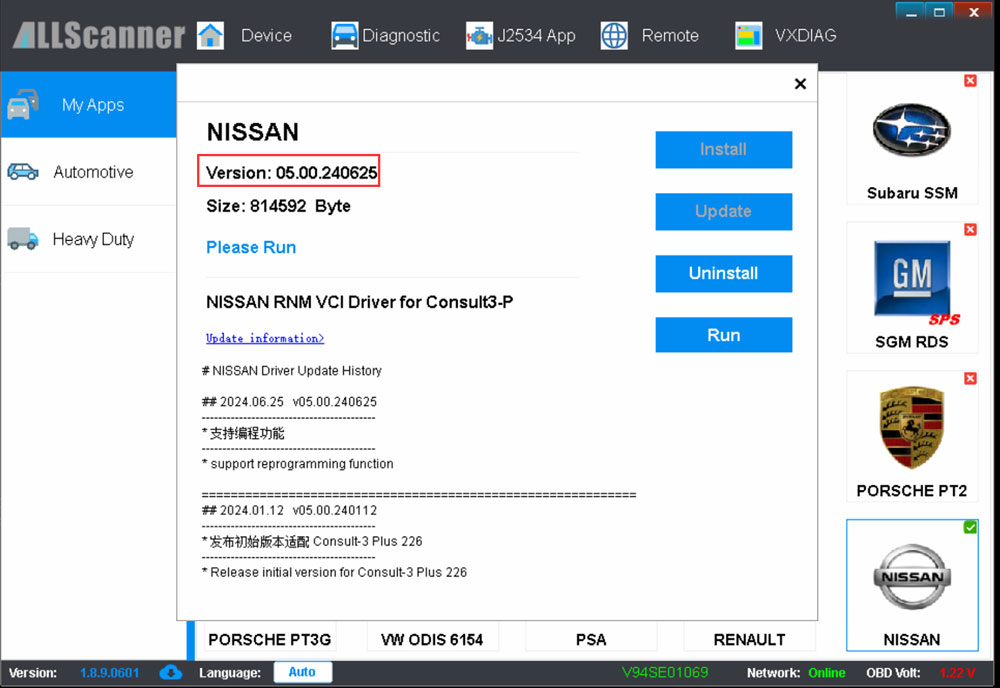
Task: Click the red X badge on PORSCHE PT2
Action: pyautogui.click(x=970, y=379)
